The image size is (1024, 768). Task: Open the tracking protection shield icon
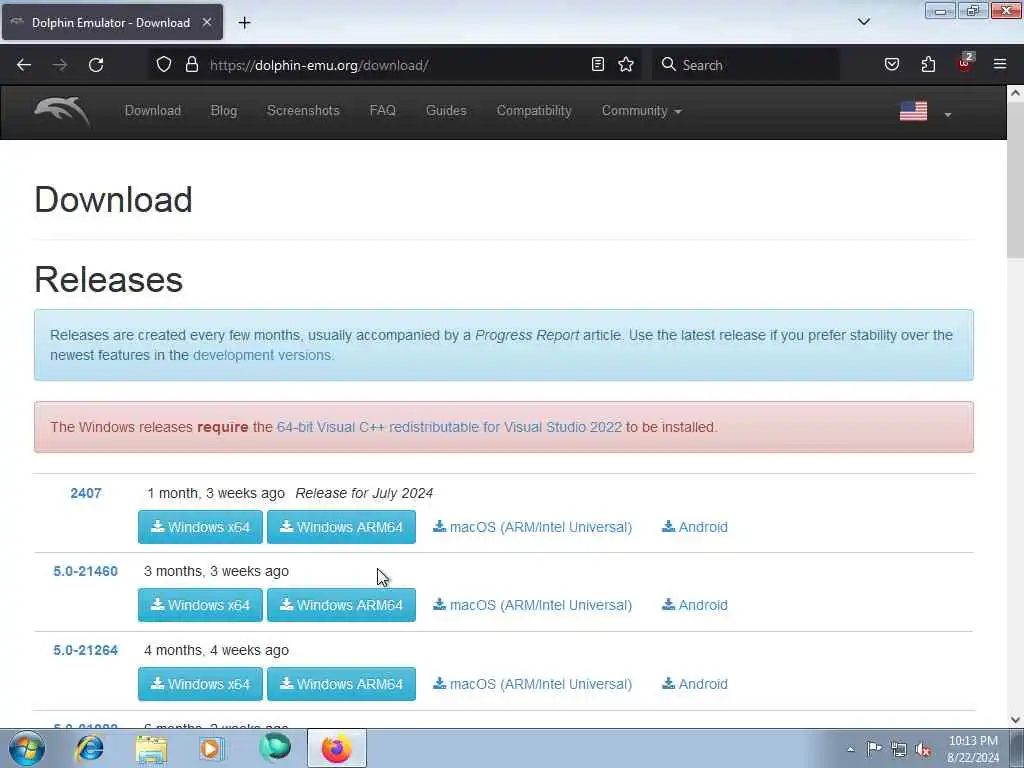(x=164, y=64)
